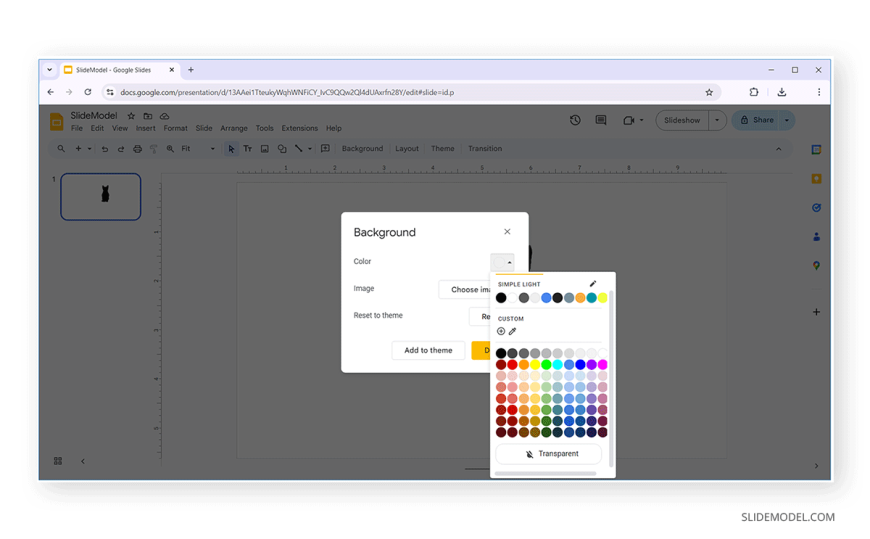The height and width of the screenshot is (539, 870).
Task: Close the Background dialog
Action: pyautogui.click(x=507, y=231)
